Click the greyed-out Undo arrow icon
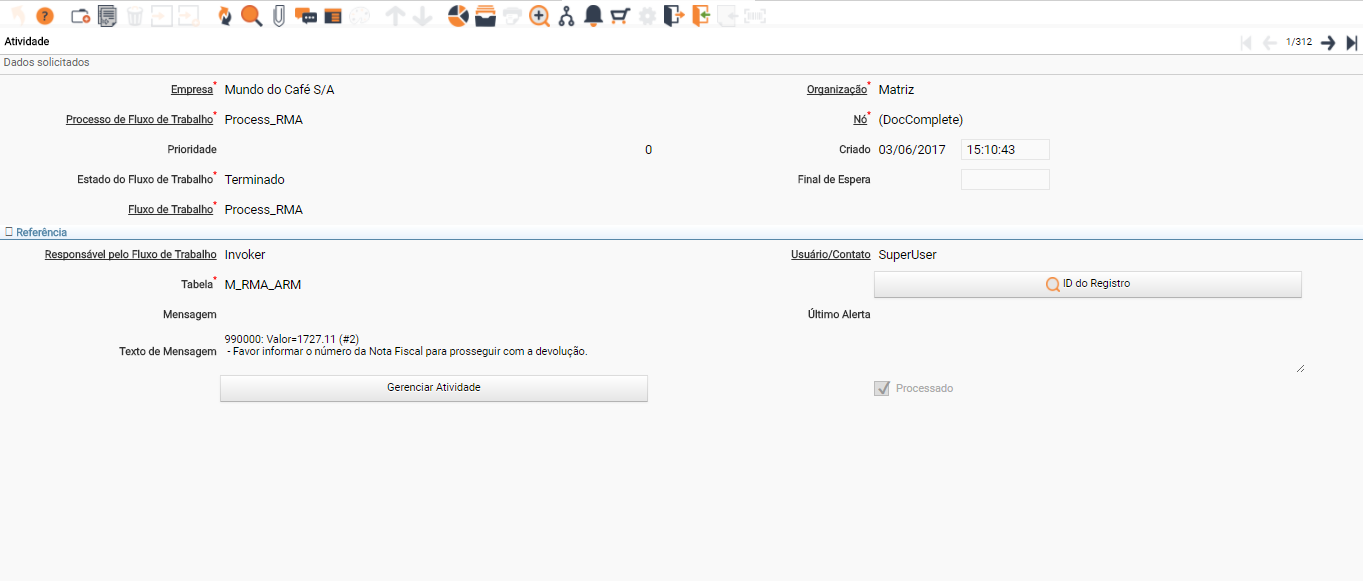The image size is (1363, 581). click(17, 16)
